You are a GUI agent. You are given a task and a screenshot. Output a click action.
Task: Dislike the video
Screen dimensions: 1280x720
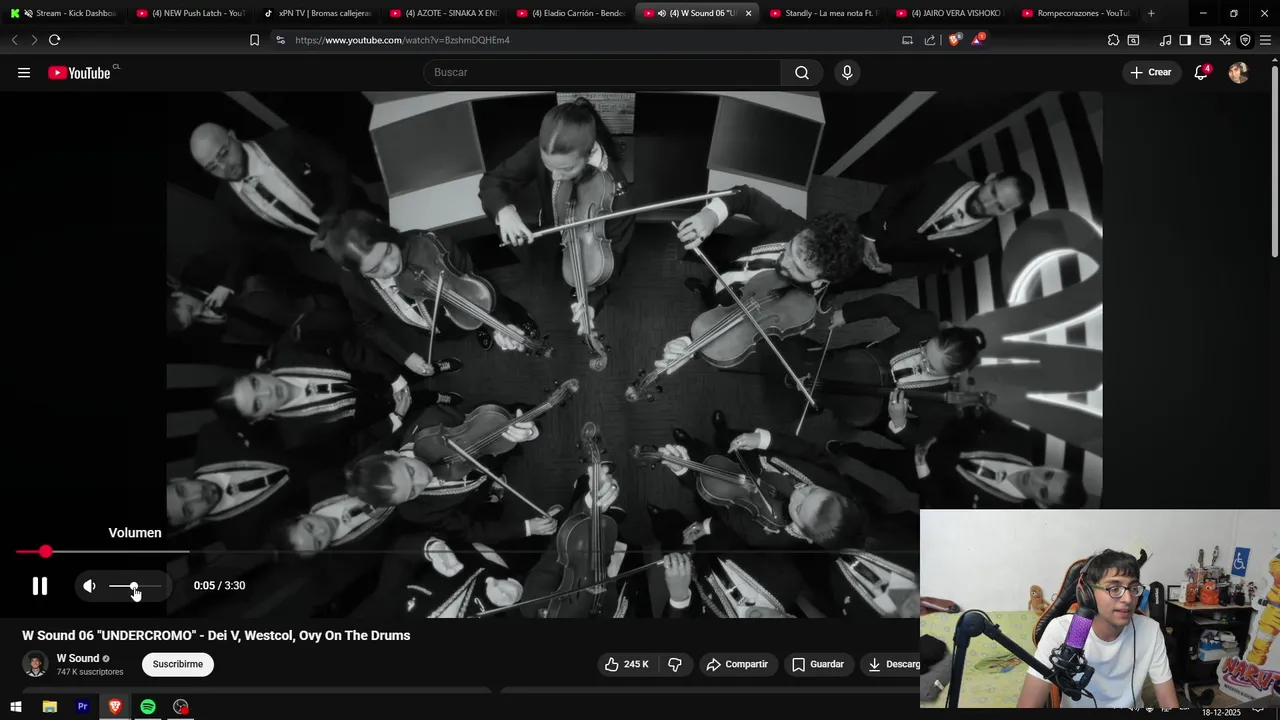[675, 664]
